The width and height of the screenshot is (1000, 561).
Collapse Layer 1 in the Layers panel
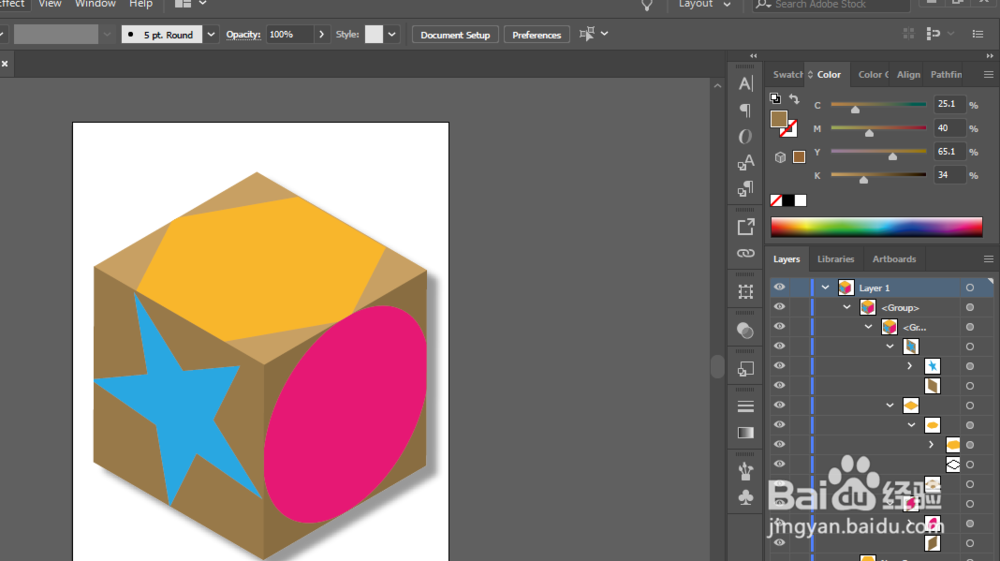(826, 288)
